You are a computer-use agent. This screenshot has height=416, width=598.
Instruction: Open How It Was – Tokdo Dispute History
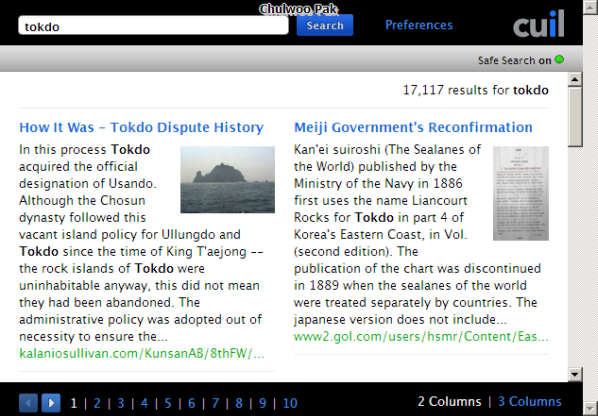click(141, 127)
